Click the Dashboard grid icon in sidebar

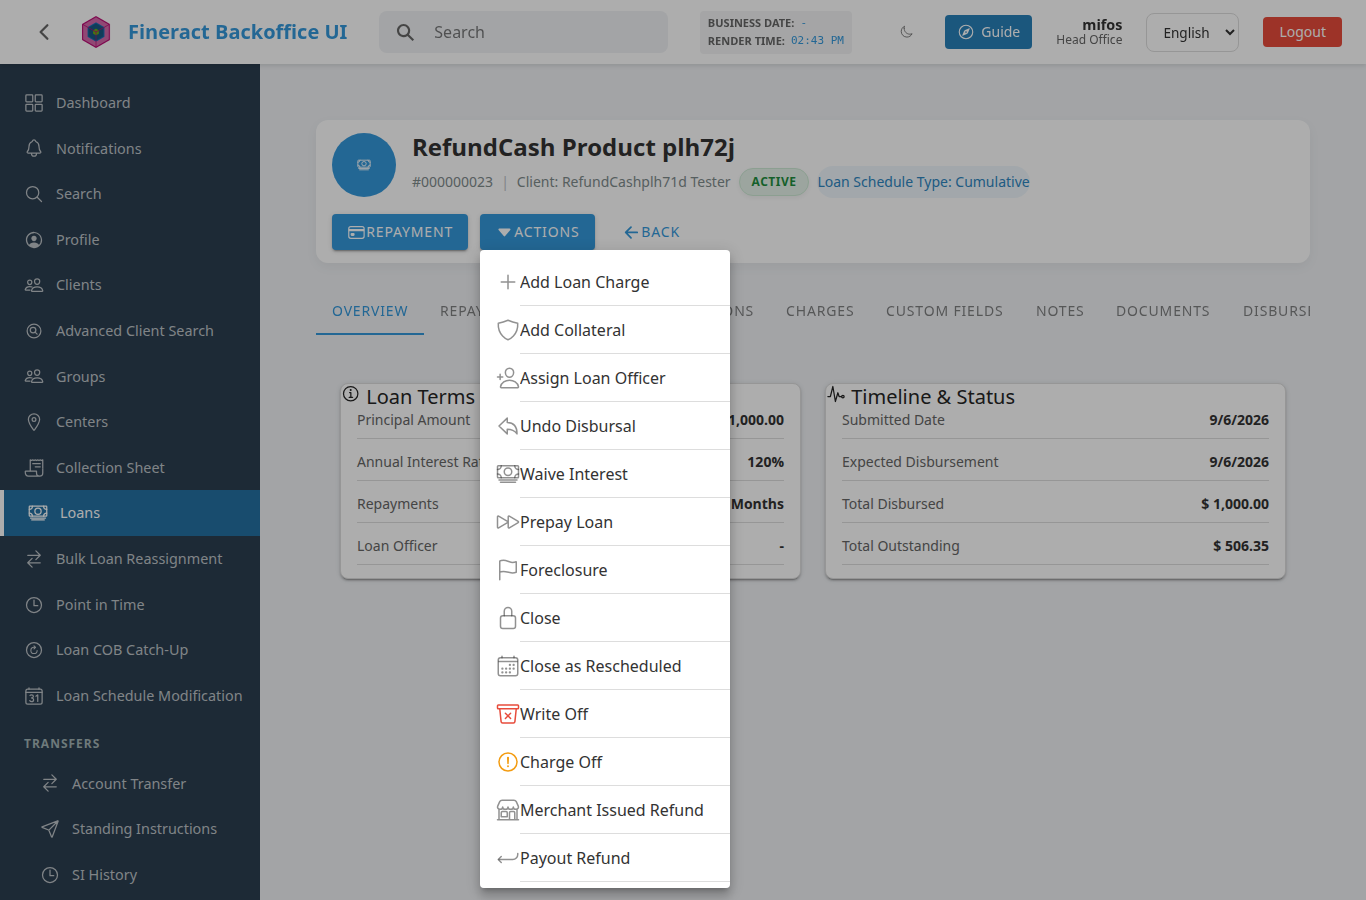point(34,103)
